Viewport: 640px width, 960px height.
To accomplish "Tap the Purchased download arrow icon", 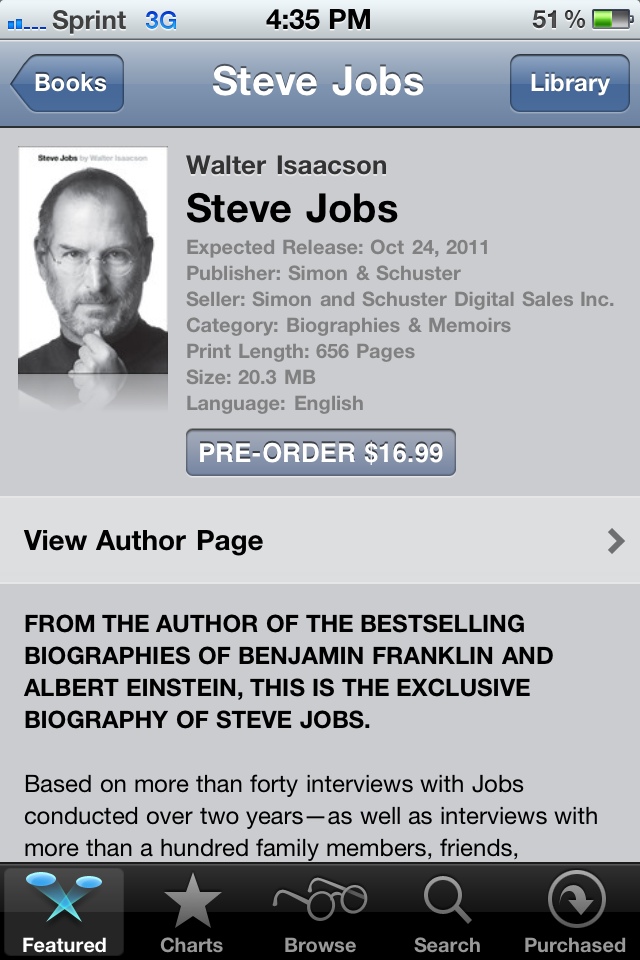I will (575, 900).
